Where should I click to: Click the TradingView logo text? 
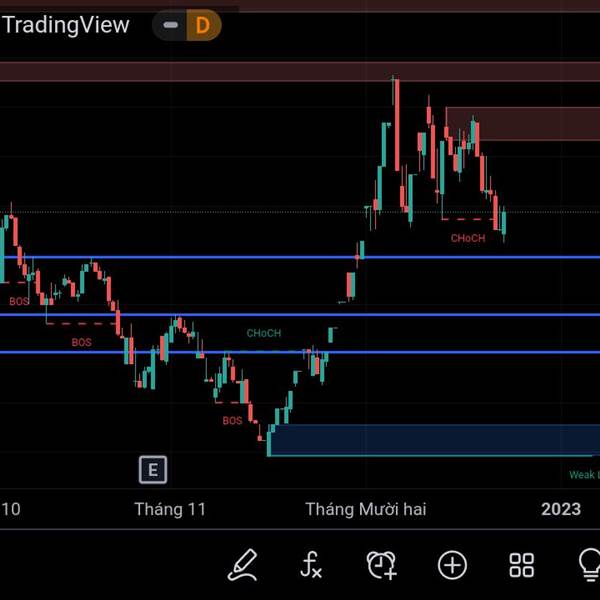pyautogui.click(x=66, y=25)
